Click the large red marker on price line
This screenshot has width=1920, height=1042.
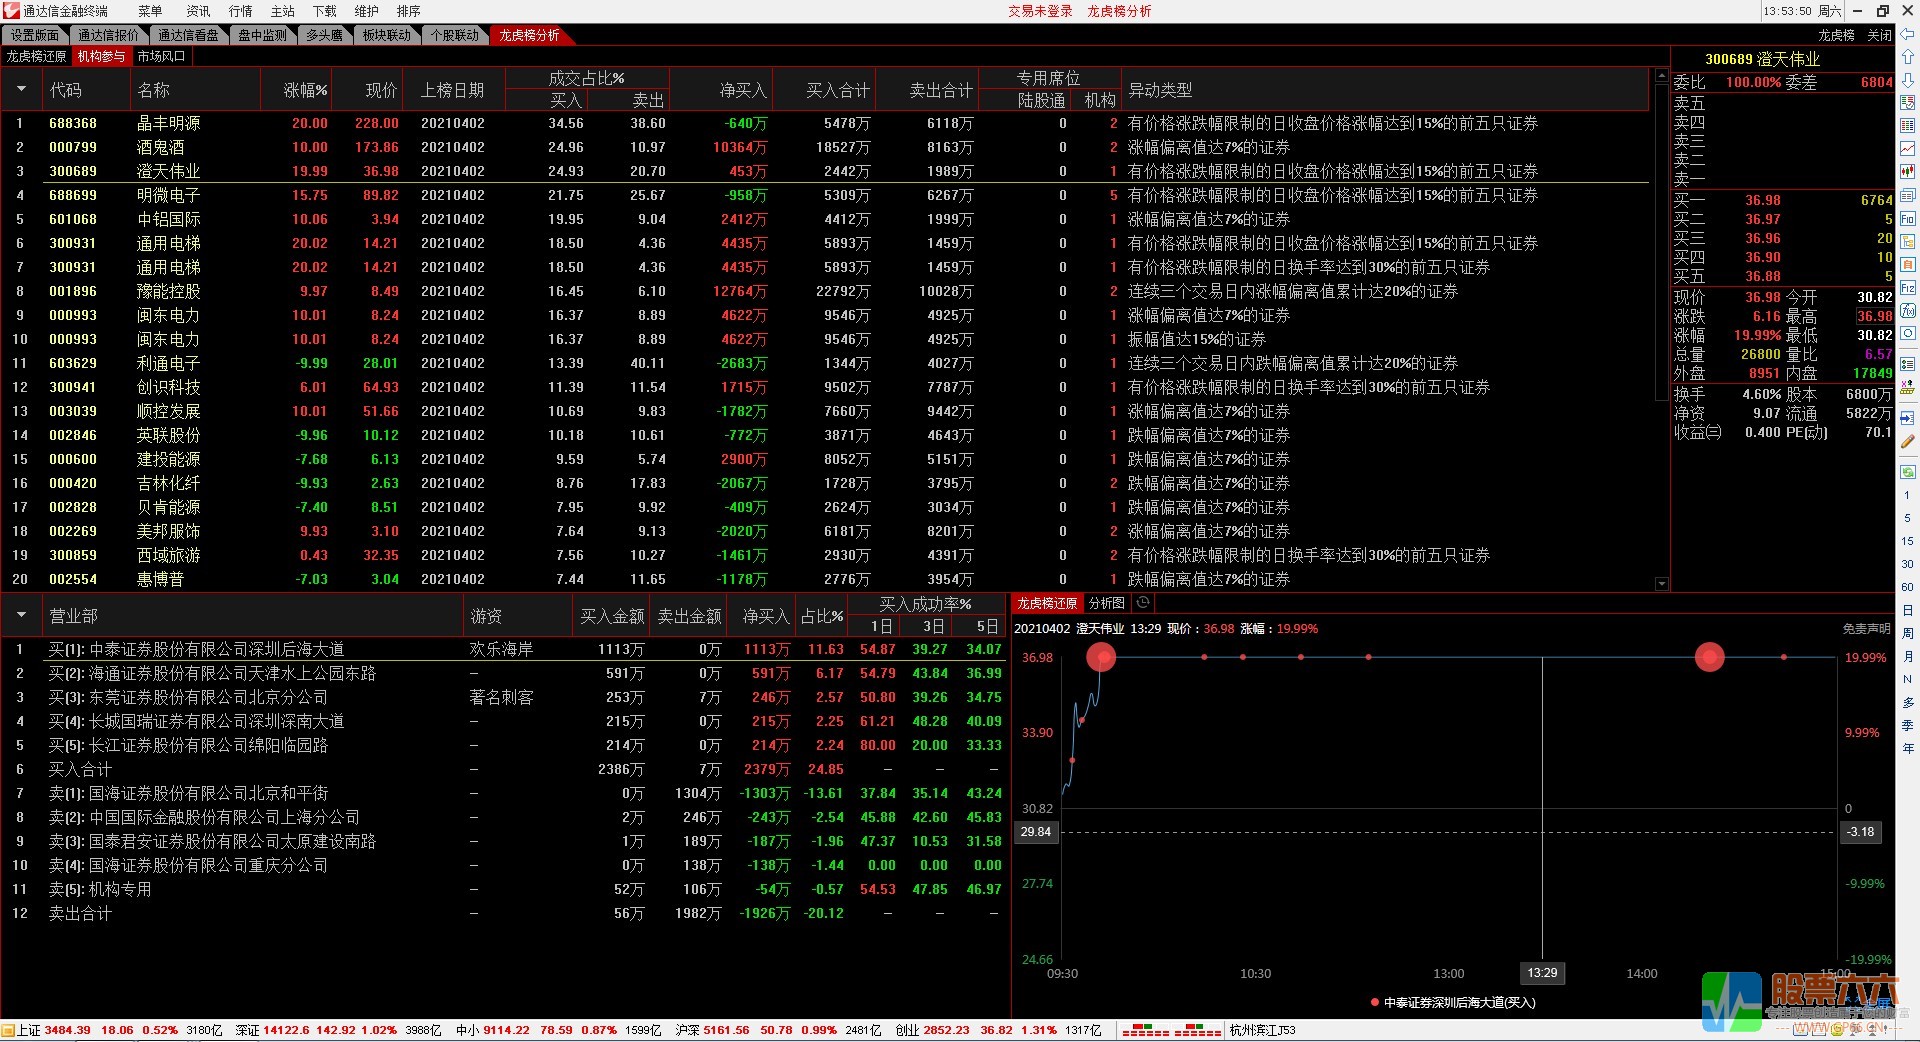(x=1101, y=657)
